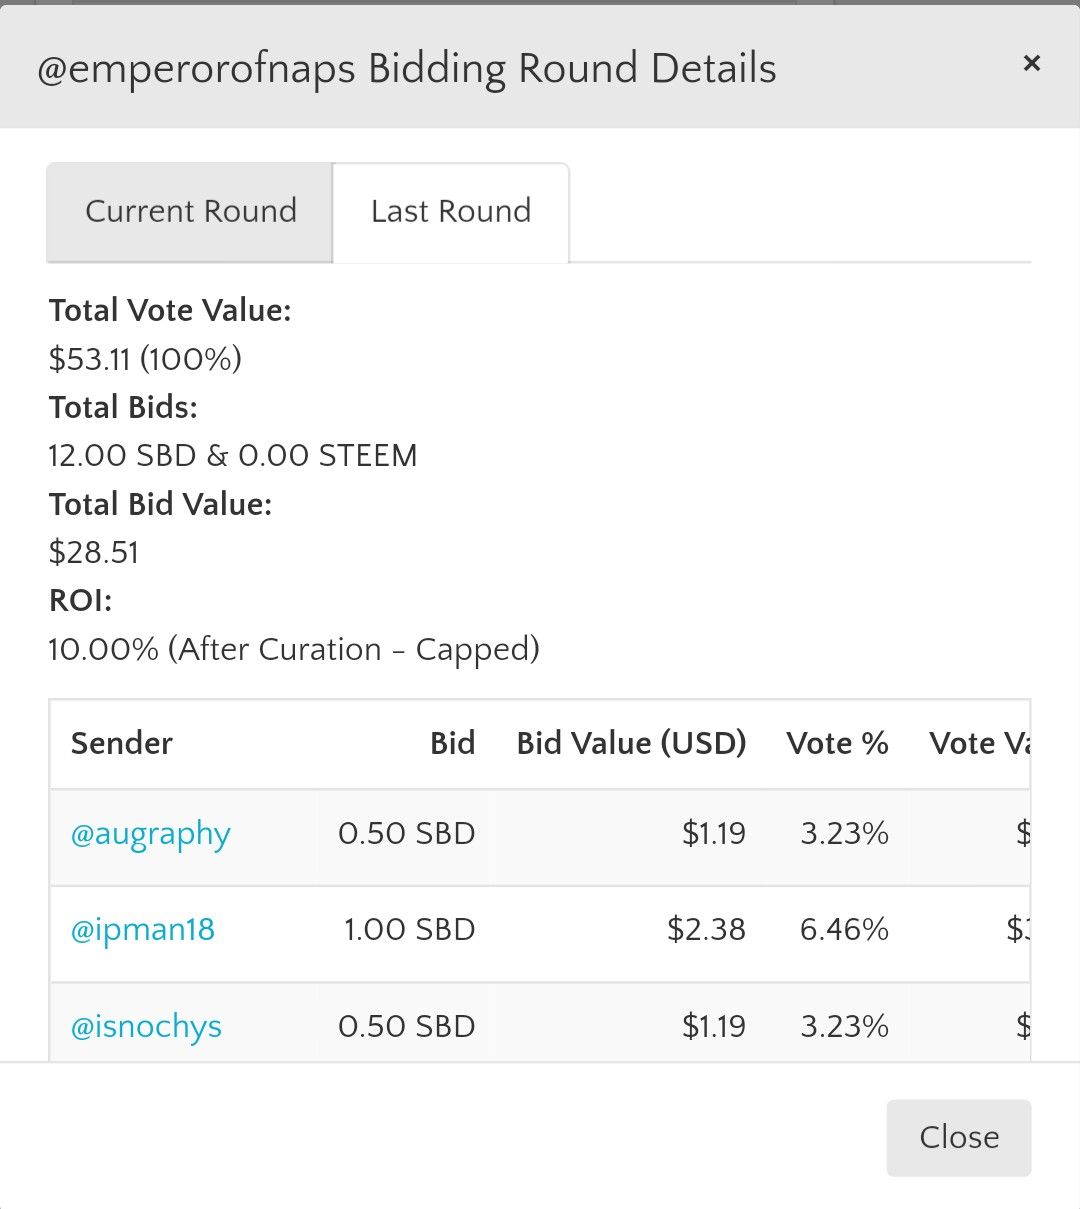This screenshot has height=1209, width=1080.
Task: Switch to the Current Round tab
Action: point(190,212)
